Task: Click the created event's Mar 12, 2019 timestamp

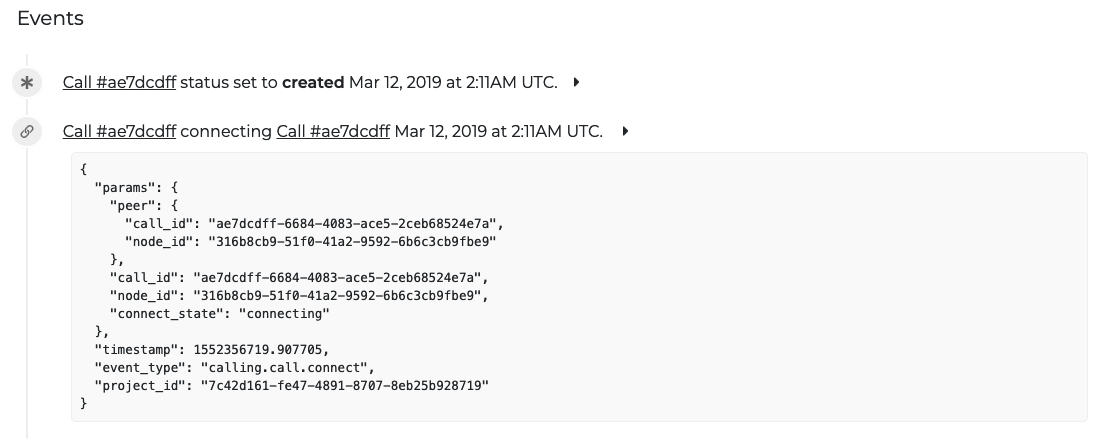Action: point(453,82)
